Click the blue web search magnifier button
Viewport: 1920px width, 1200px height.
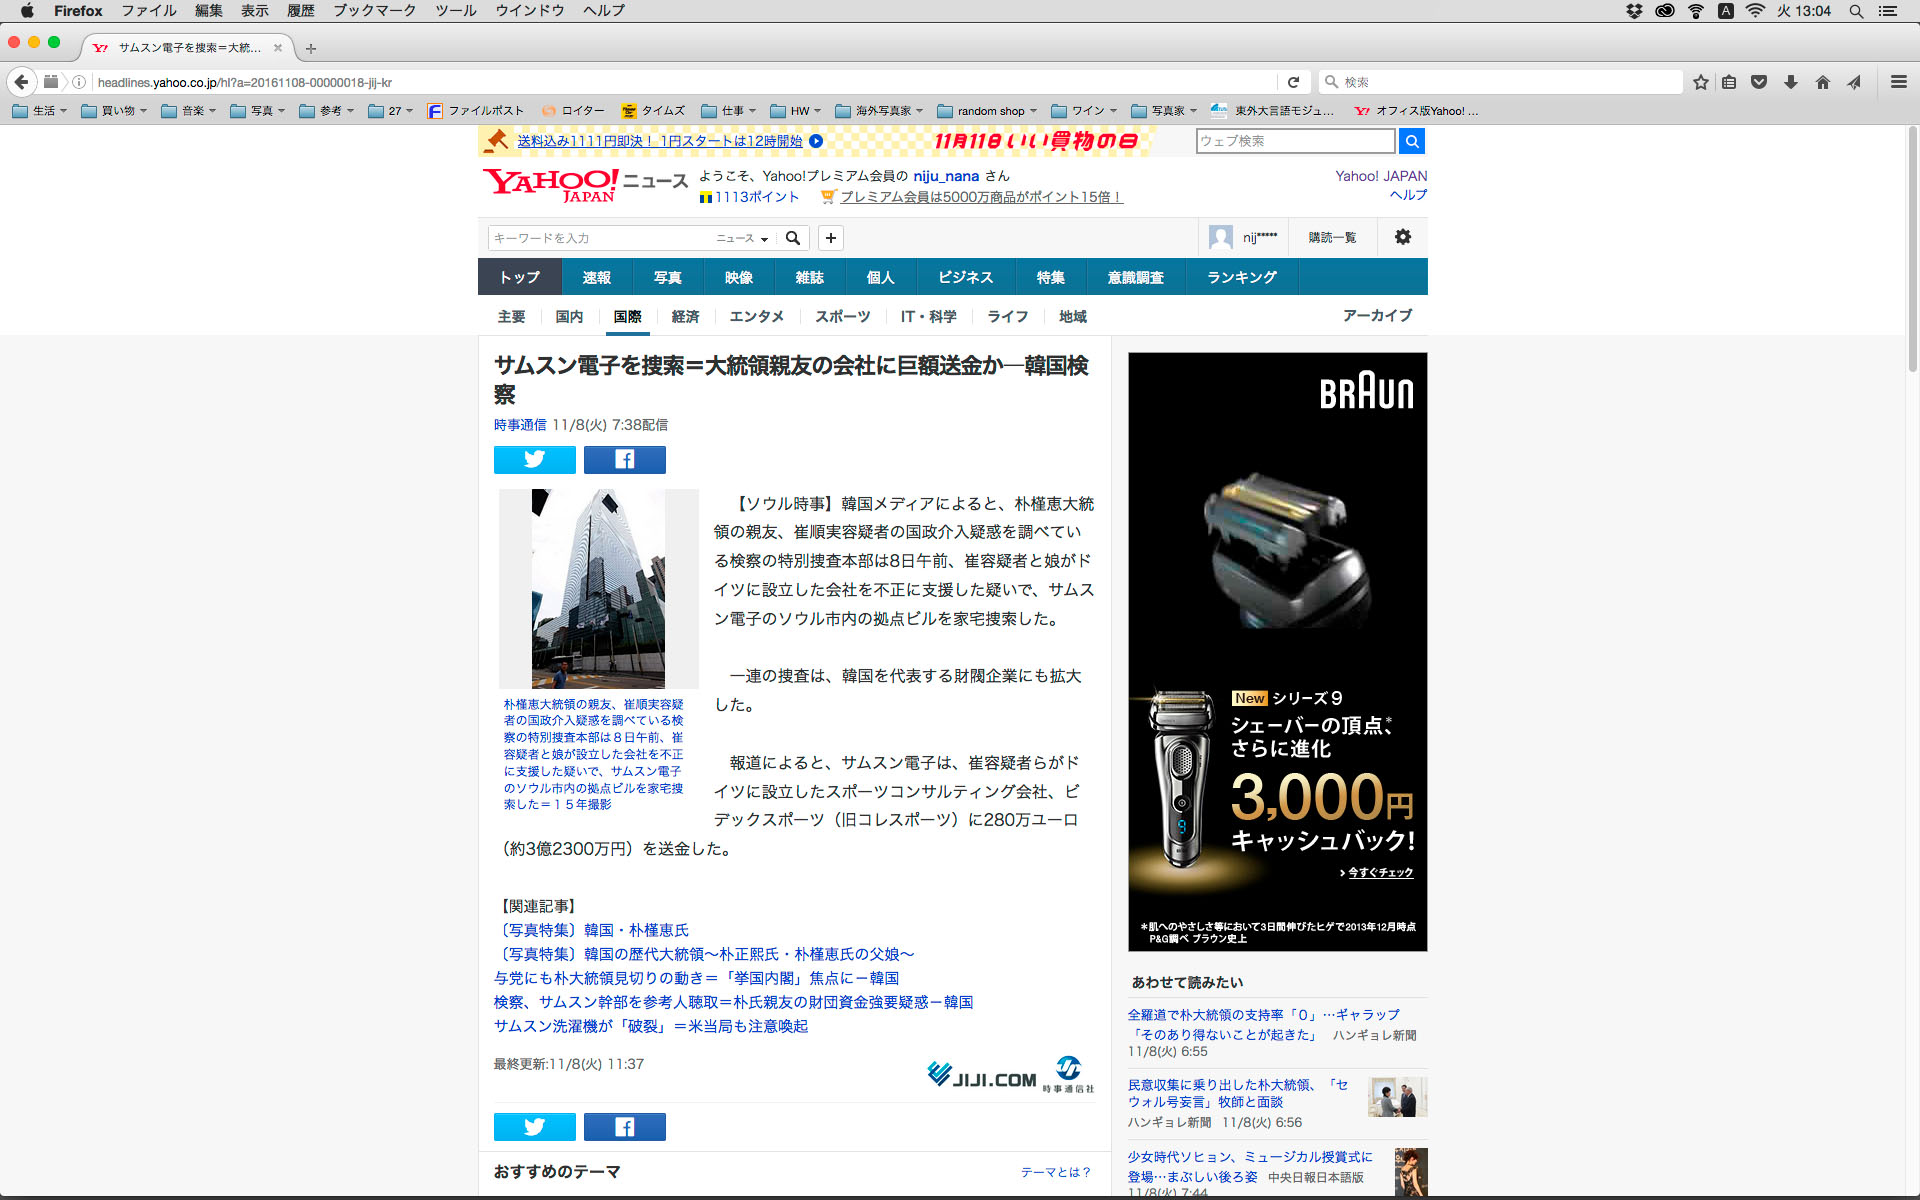1411,141
